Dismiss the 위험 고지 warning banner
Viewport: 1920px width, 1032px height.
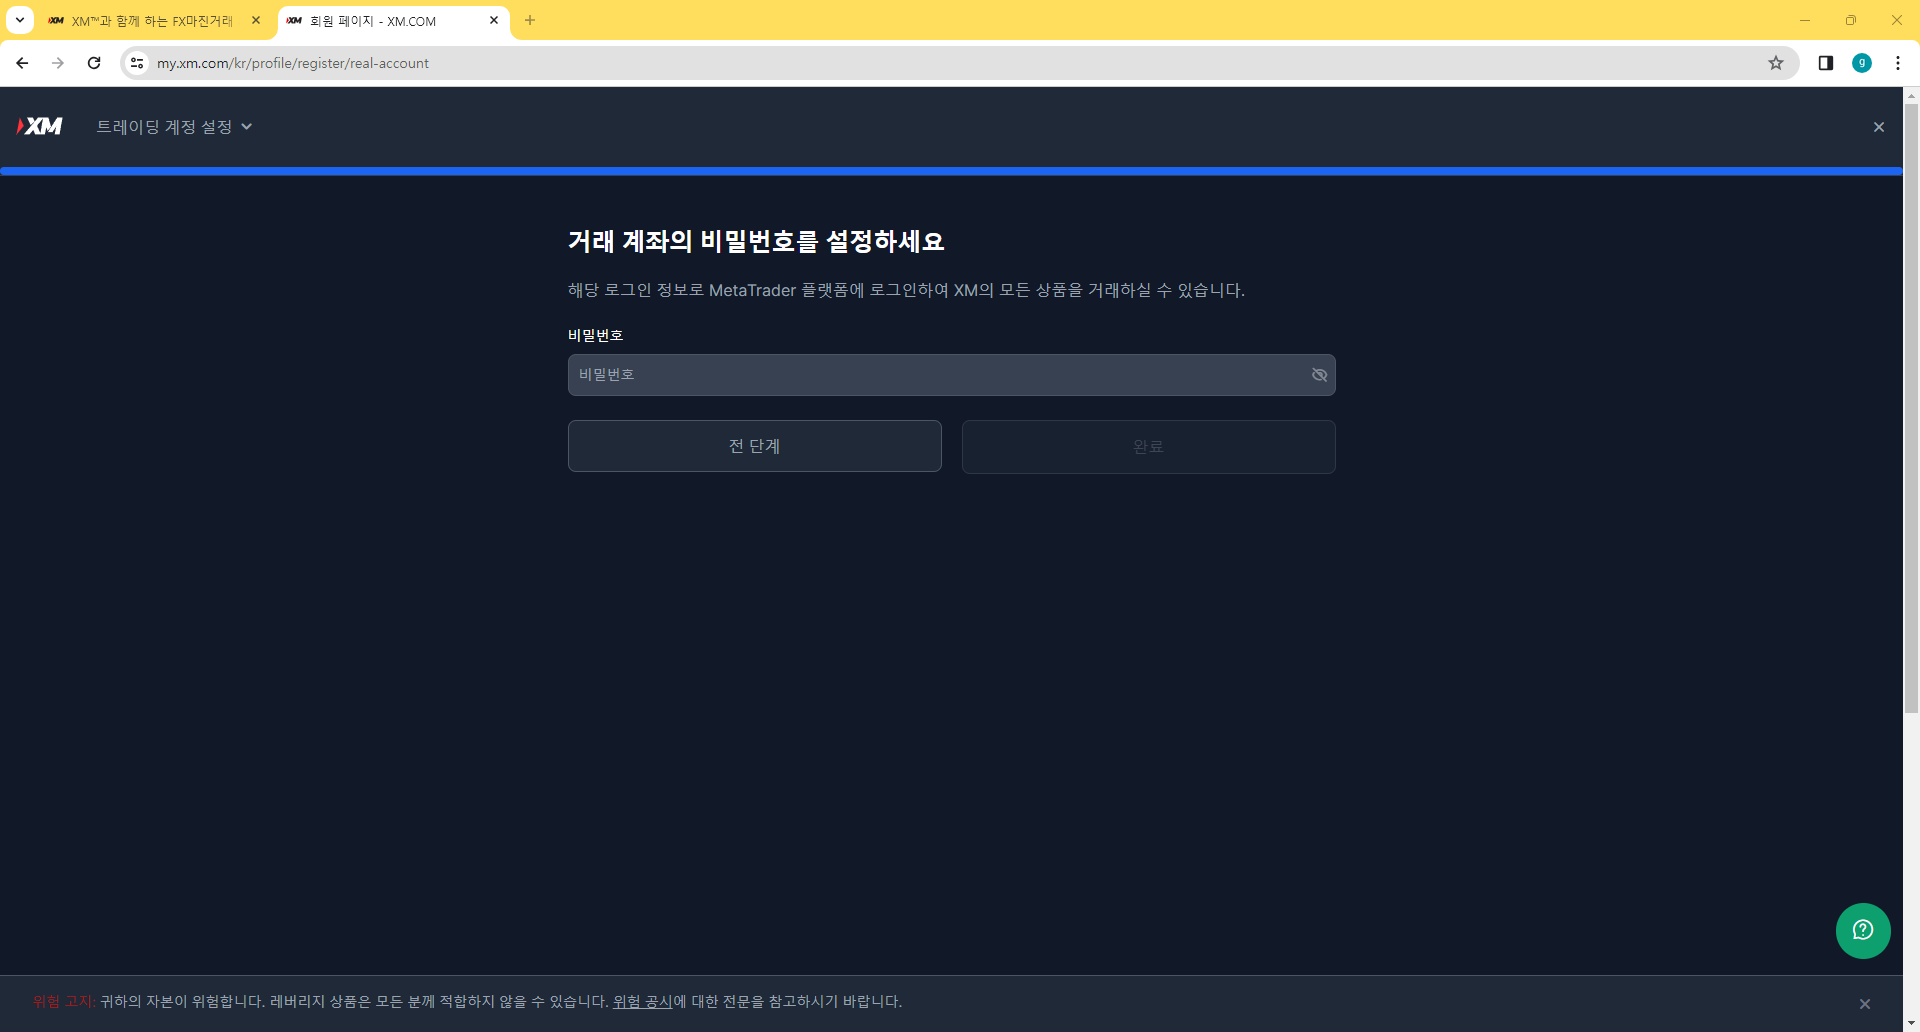[1864, 1002]
